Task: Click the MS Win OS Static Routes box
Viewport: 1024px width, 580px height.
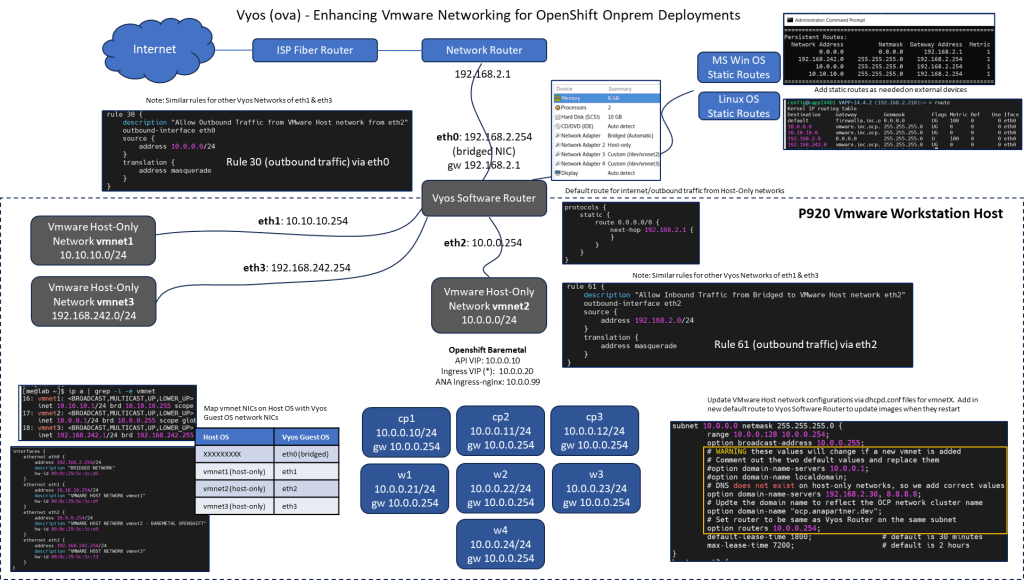Action: click(x=739, y=68)
